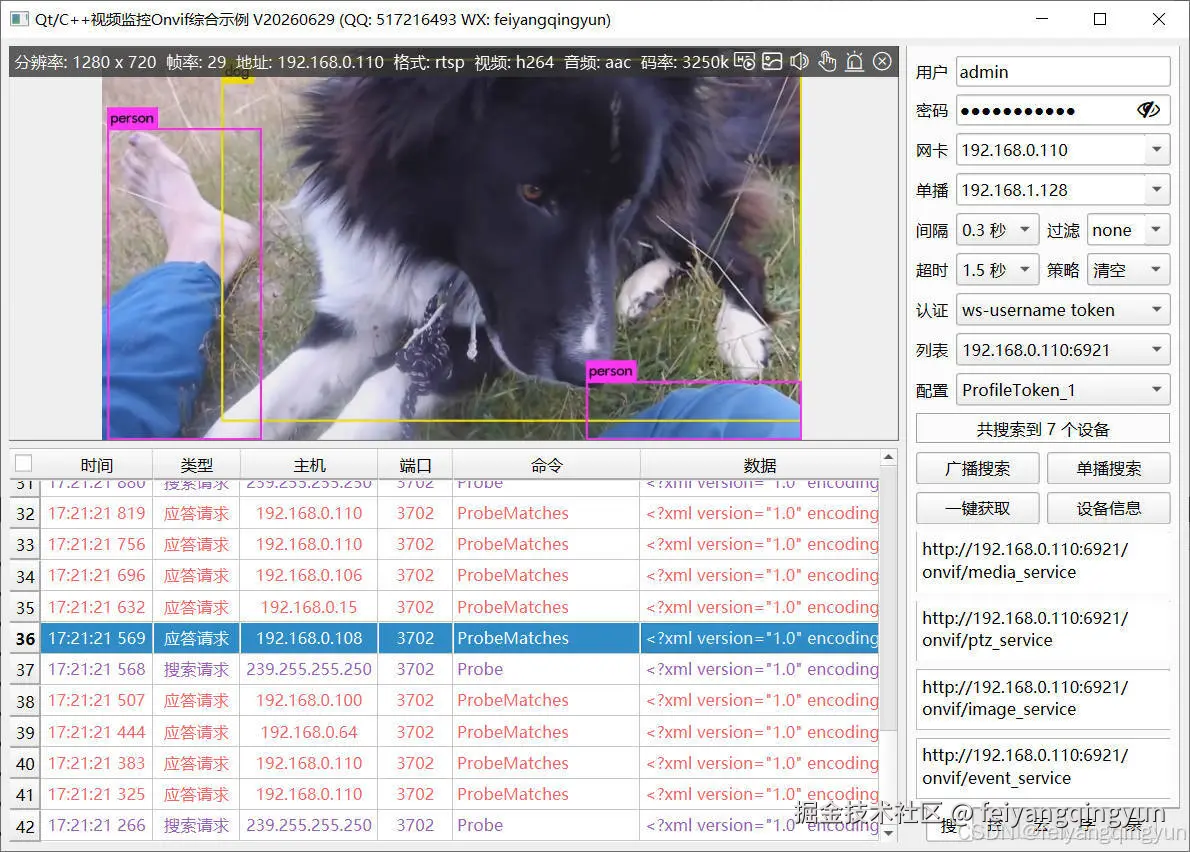
Task: Click time cell 17:21:21 266
Action: pyautogui.click(x=96, y=825)
